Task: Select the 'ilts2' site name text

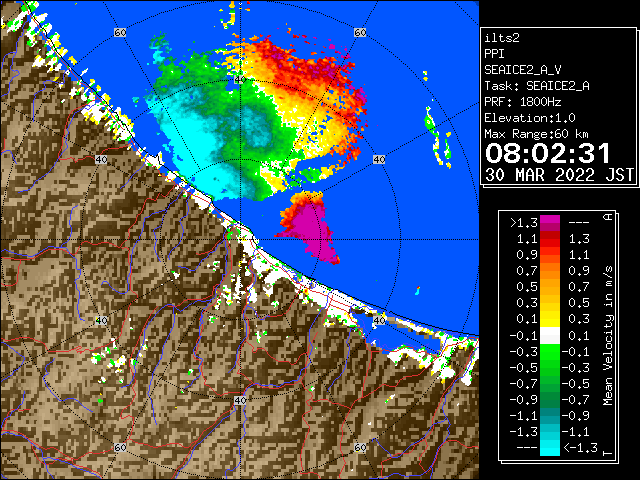Action: (x=502, y=38)
